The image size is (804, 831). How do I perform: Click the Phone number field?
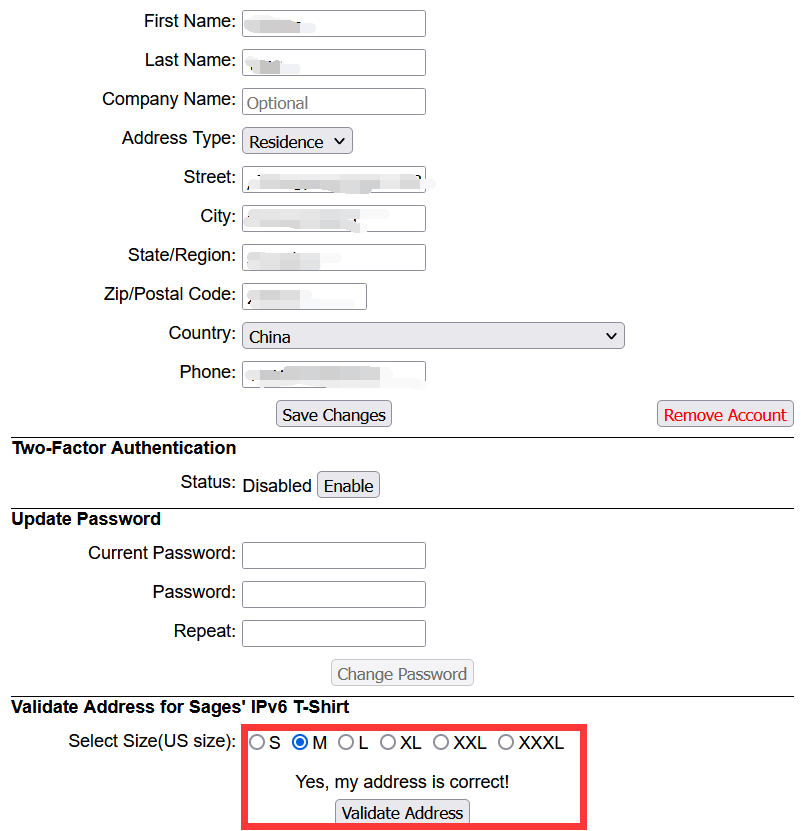point(333,373)
